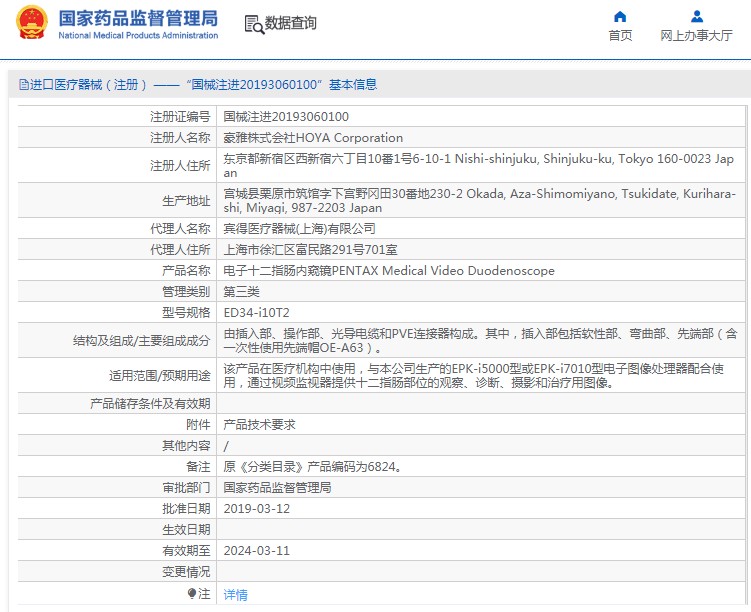The image size is (751, 612).
Task: Click the 批准日期 row label
Action: pyautogui.click(x=186, y=509)
